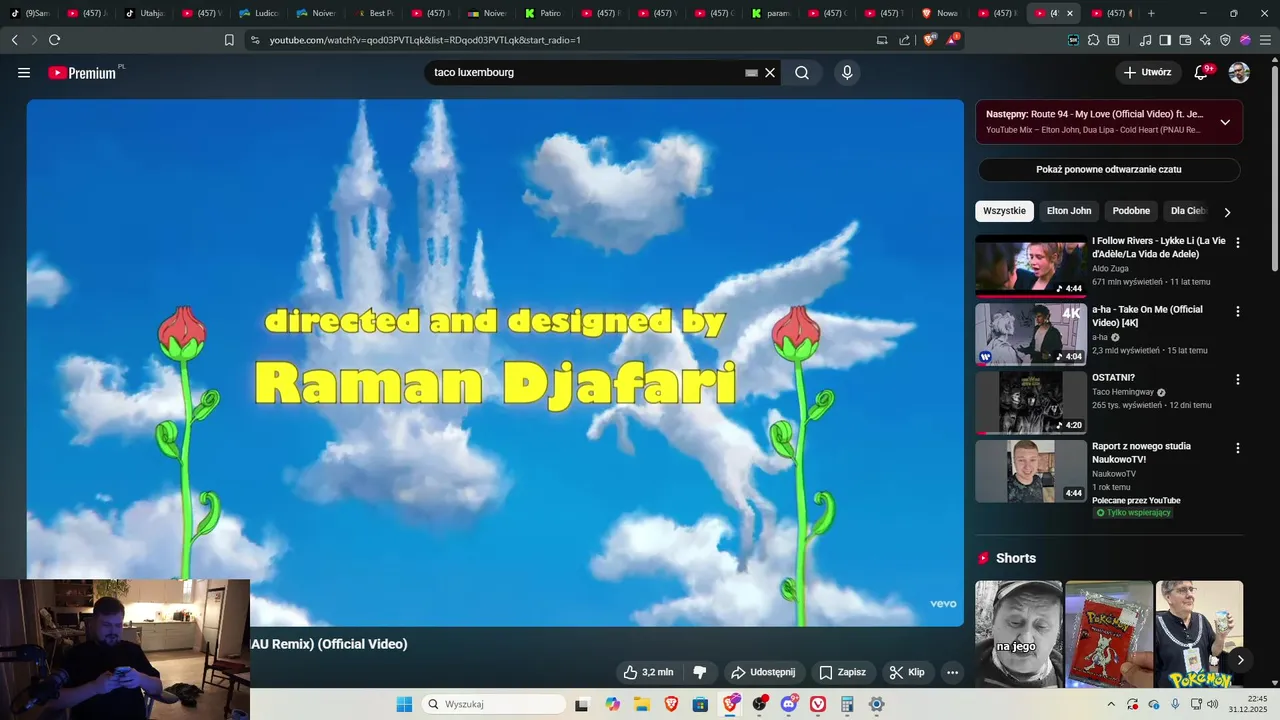This screenshot has height=720, width=1280.
Task: Show chat replay via Pokaż ponowne odtwarzanie czatu
Action: click(x=1109, y=170)
